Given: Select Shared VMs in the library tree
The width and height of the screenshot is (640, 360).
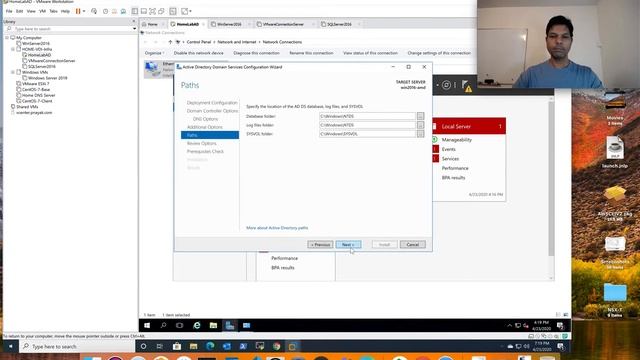Looking at the screenshot, I should point(27,107).
